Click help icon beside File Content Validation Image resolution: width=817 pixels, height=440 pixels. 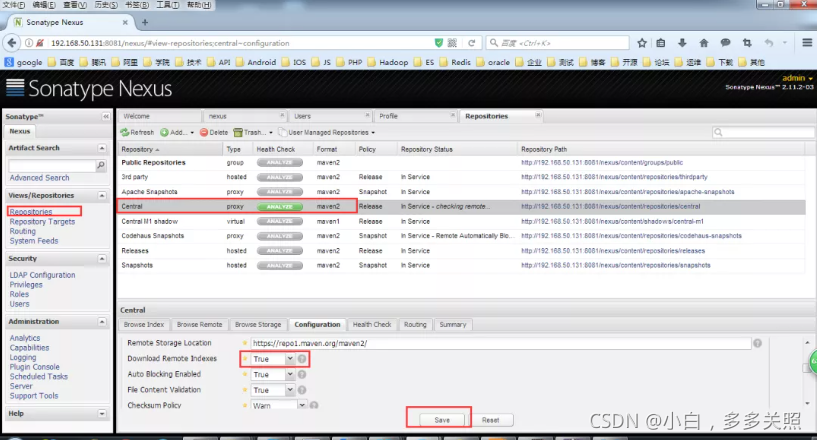tap(302, 390)
